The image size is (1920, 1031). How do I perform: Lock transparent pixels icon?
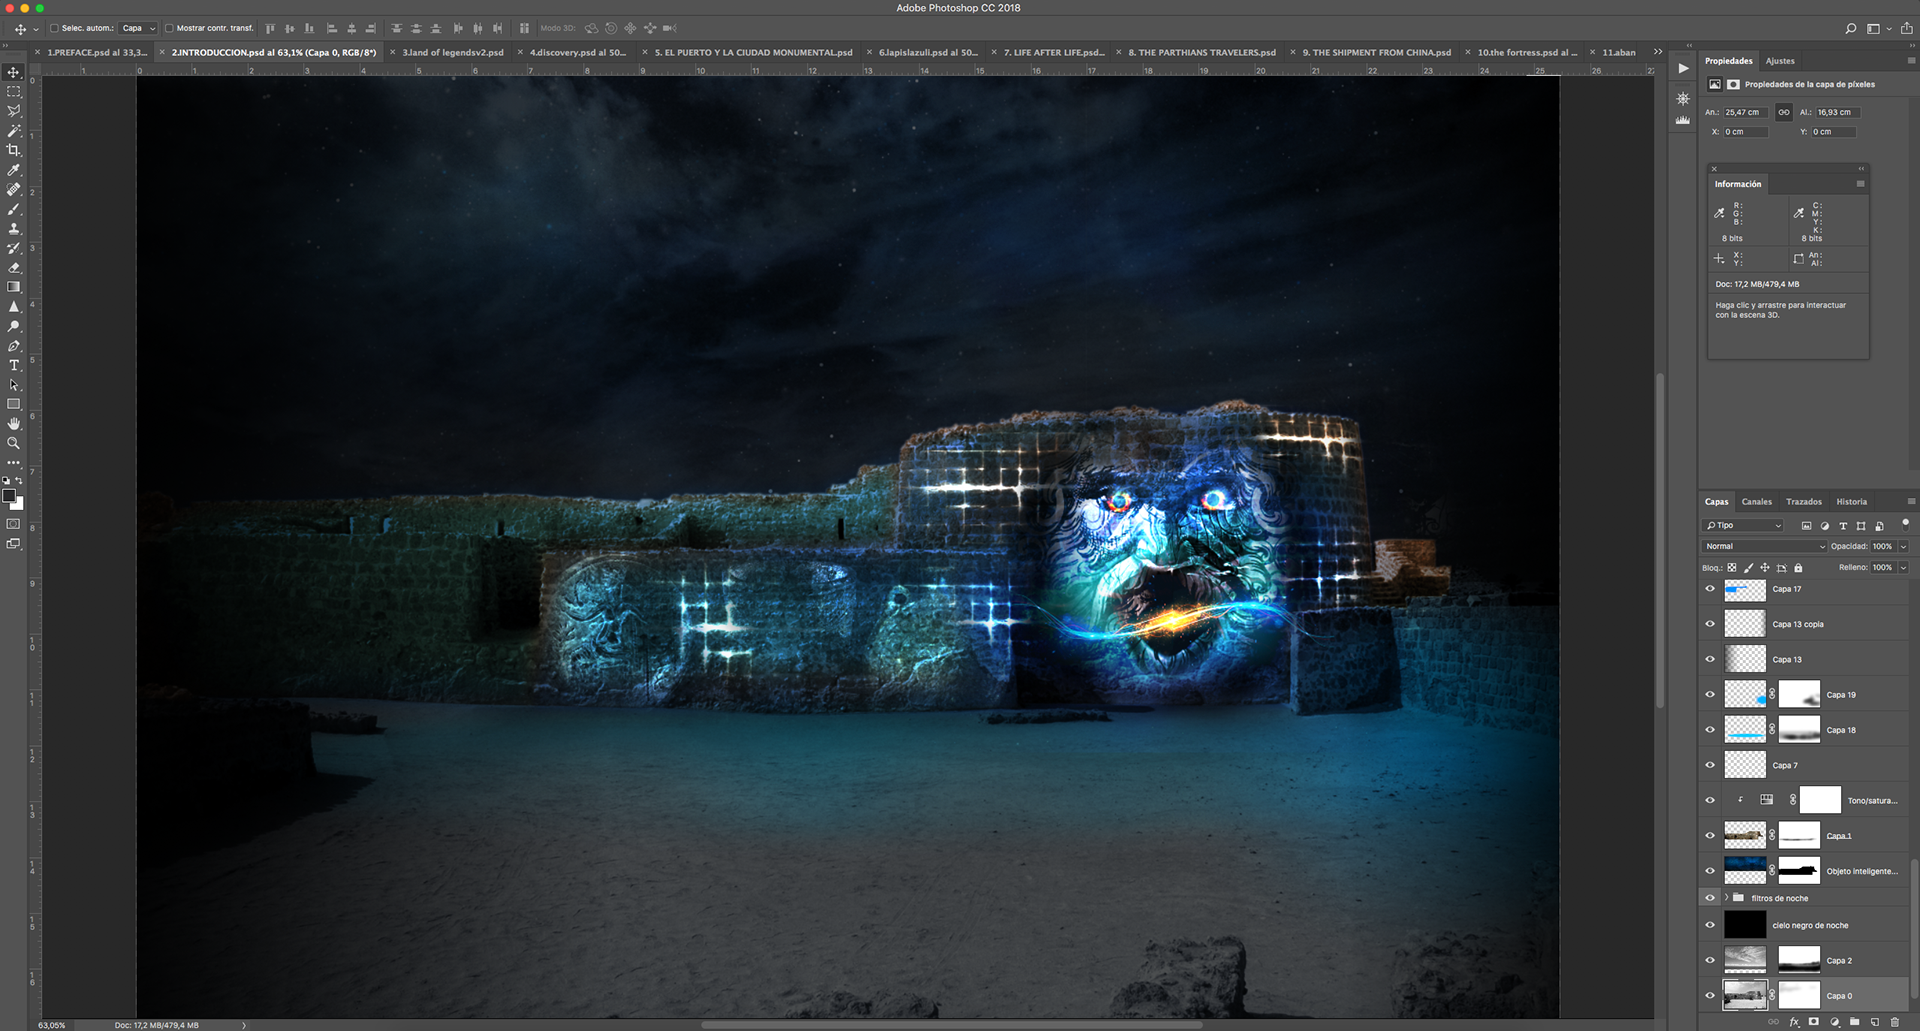point(1732,567)
